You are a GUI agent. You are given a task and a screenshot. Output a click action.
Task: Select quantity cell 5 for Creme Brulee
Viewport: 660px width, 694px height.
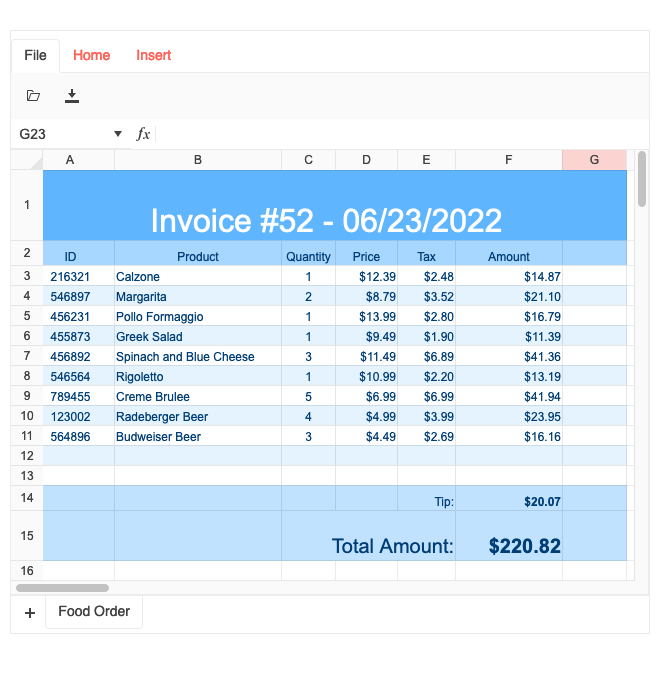tap(309, 396)
